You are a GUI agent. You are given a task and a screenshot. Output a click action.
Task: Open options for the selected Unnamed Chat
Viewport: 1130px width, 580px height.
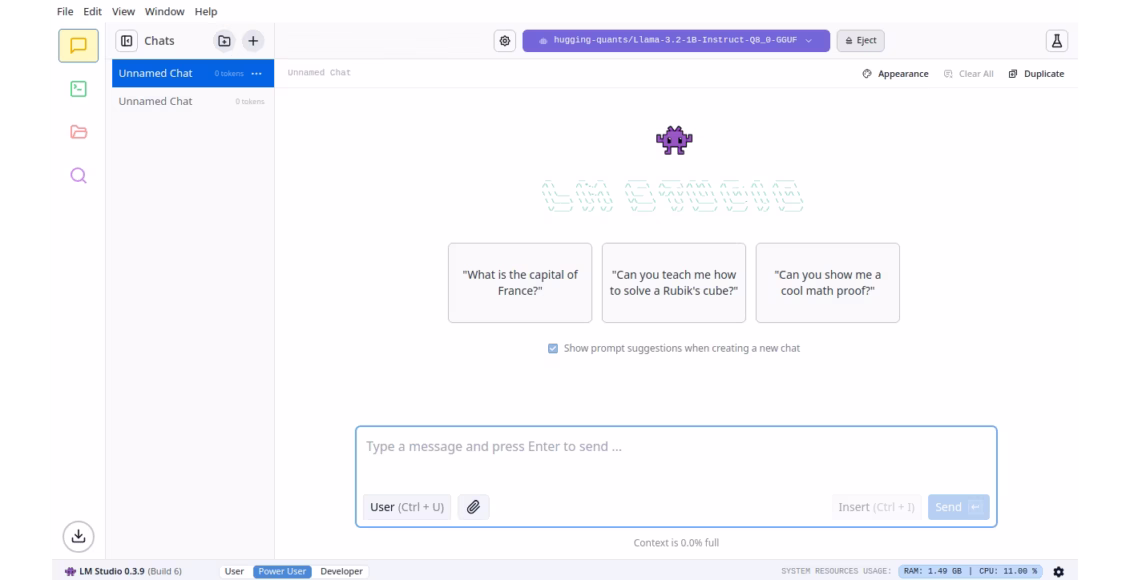[x=257, y=73]
